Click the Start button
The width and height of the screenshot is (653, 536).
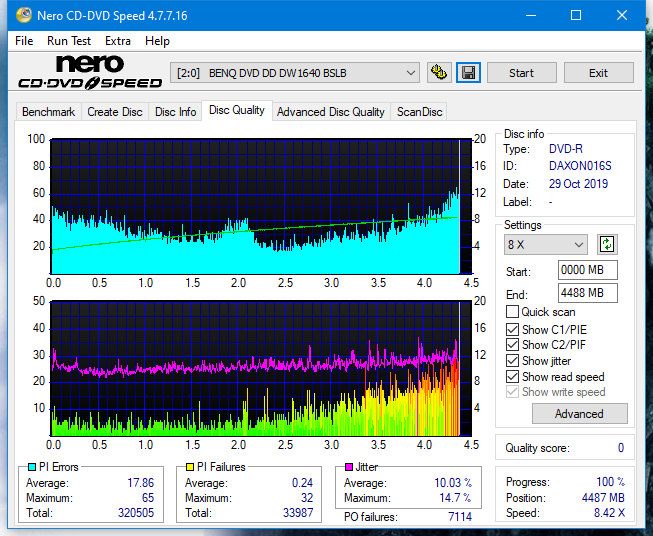coord(521,73)
